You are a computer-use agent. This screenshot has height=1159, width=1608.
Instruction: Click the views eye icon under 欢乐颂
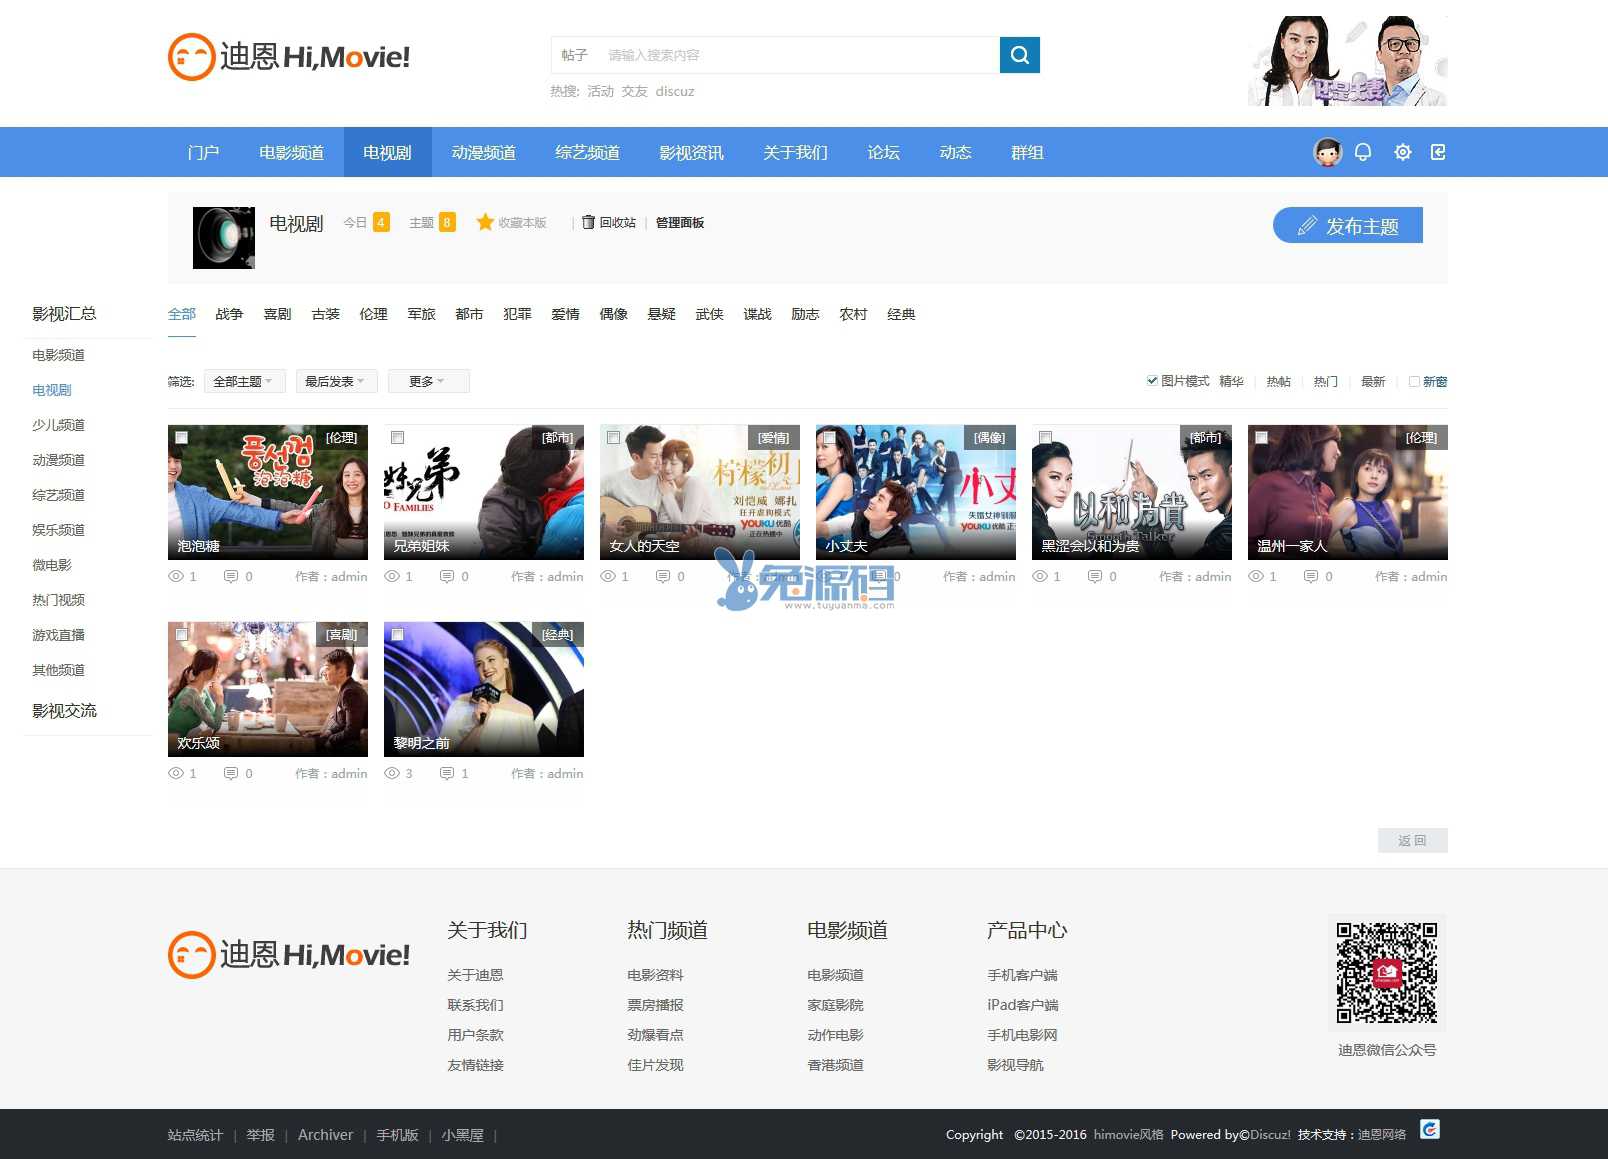point(176,774)
